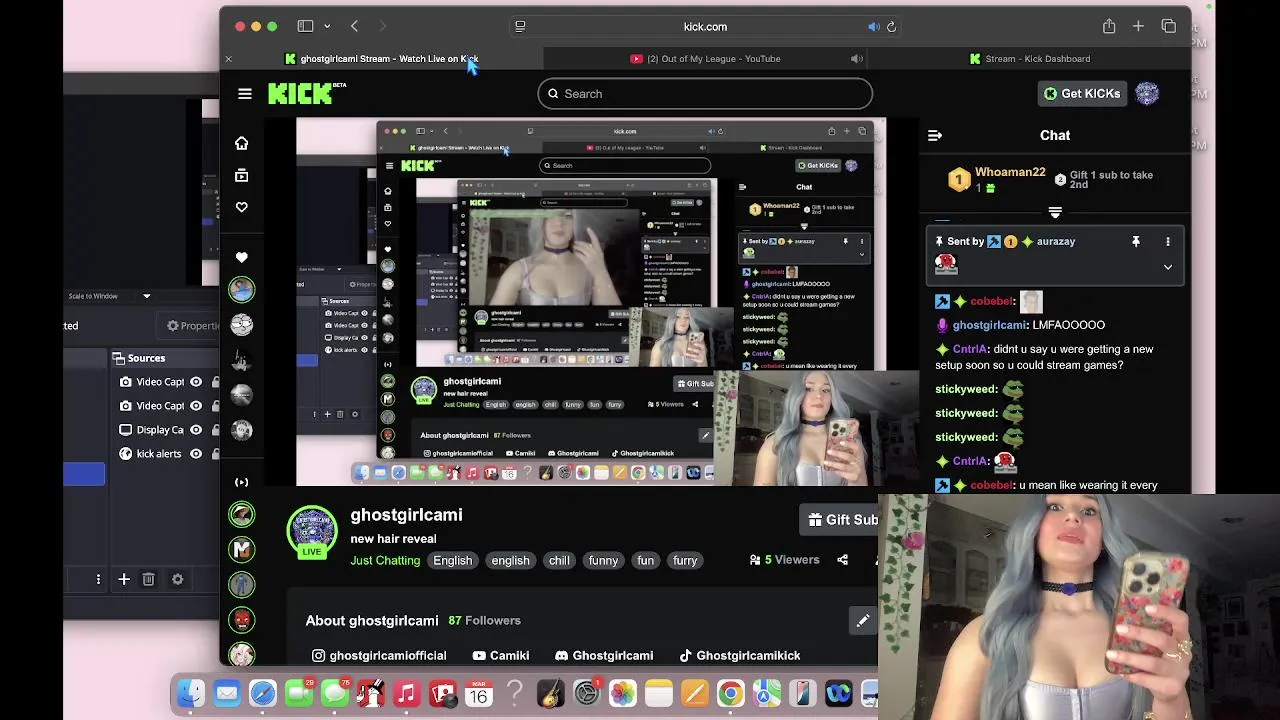Collapse the chat panel arrow icon

[935, 135]
